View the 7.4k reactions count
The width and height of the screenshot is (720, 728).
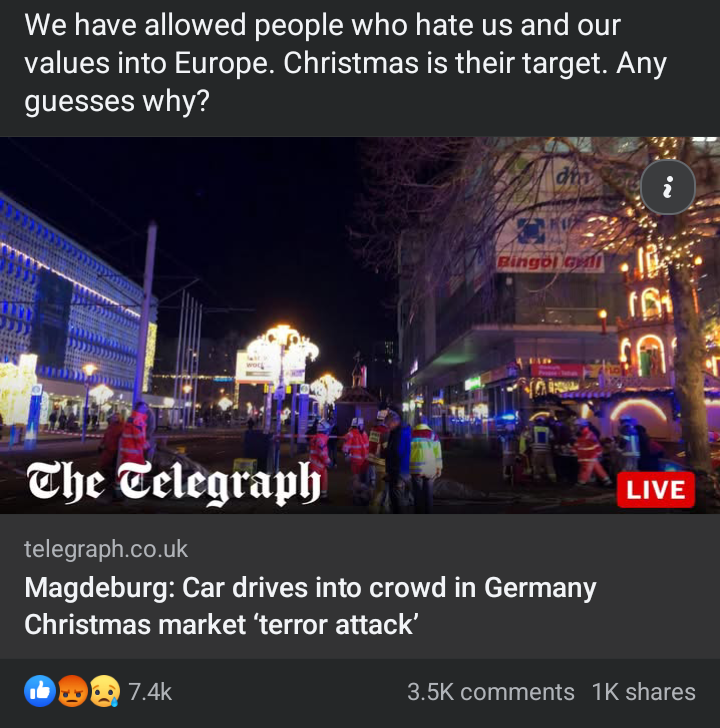(x=150, y=692)
